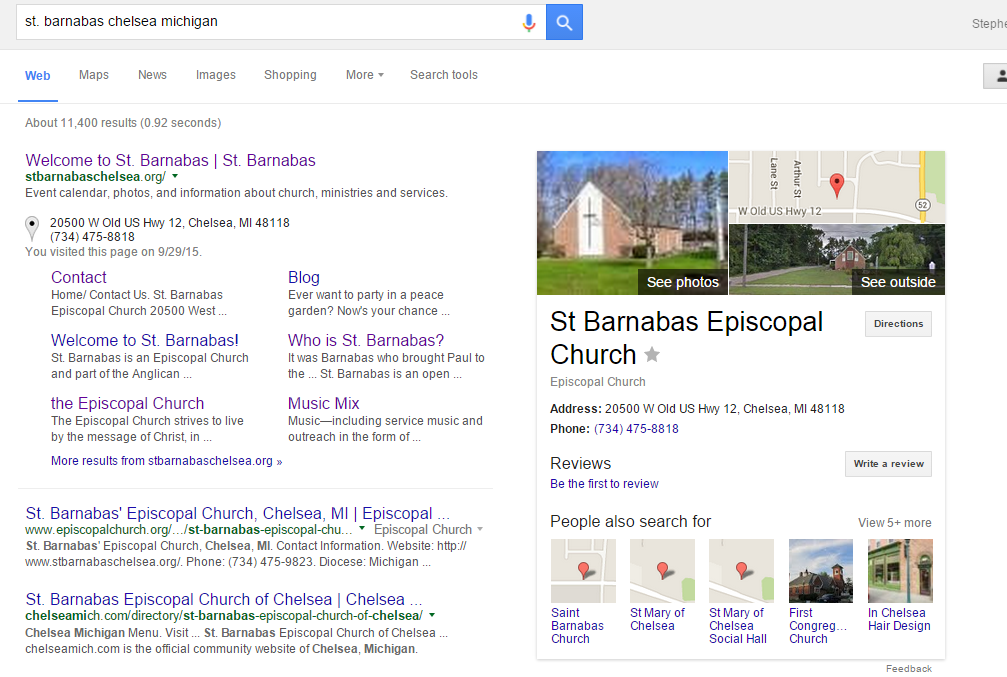Screen dimensions: 1007x677
Task: Click the Feedback link below the panel
Action: 909,669
